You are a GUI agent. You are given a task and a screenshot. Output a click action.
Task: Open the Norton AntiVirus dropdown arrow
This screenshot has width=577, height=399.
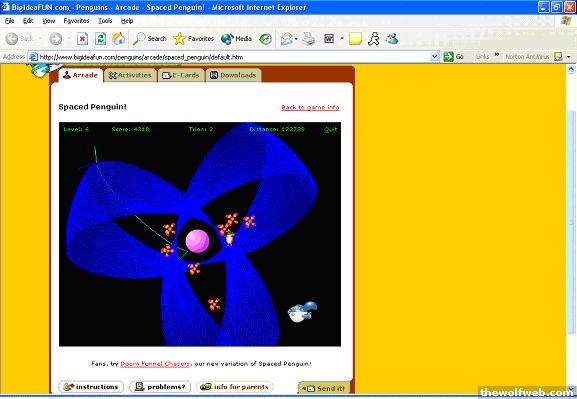569,57
